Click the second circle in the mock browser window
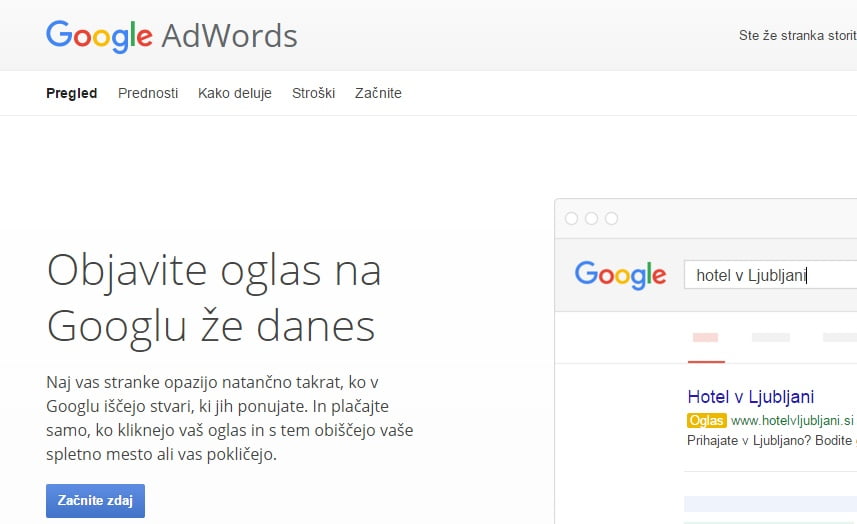857x524 pixels. pyautogui.click(x=592, y=218)
